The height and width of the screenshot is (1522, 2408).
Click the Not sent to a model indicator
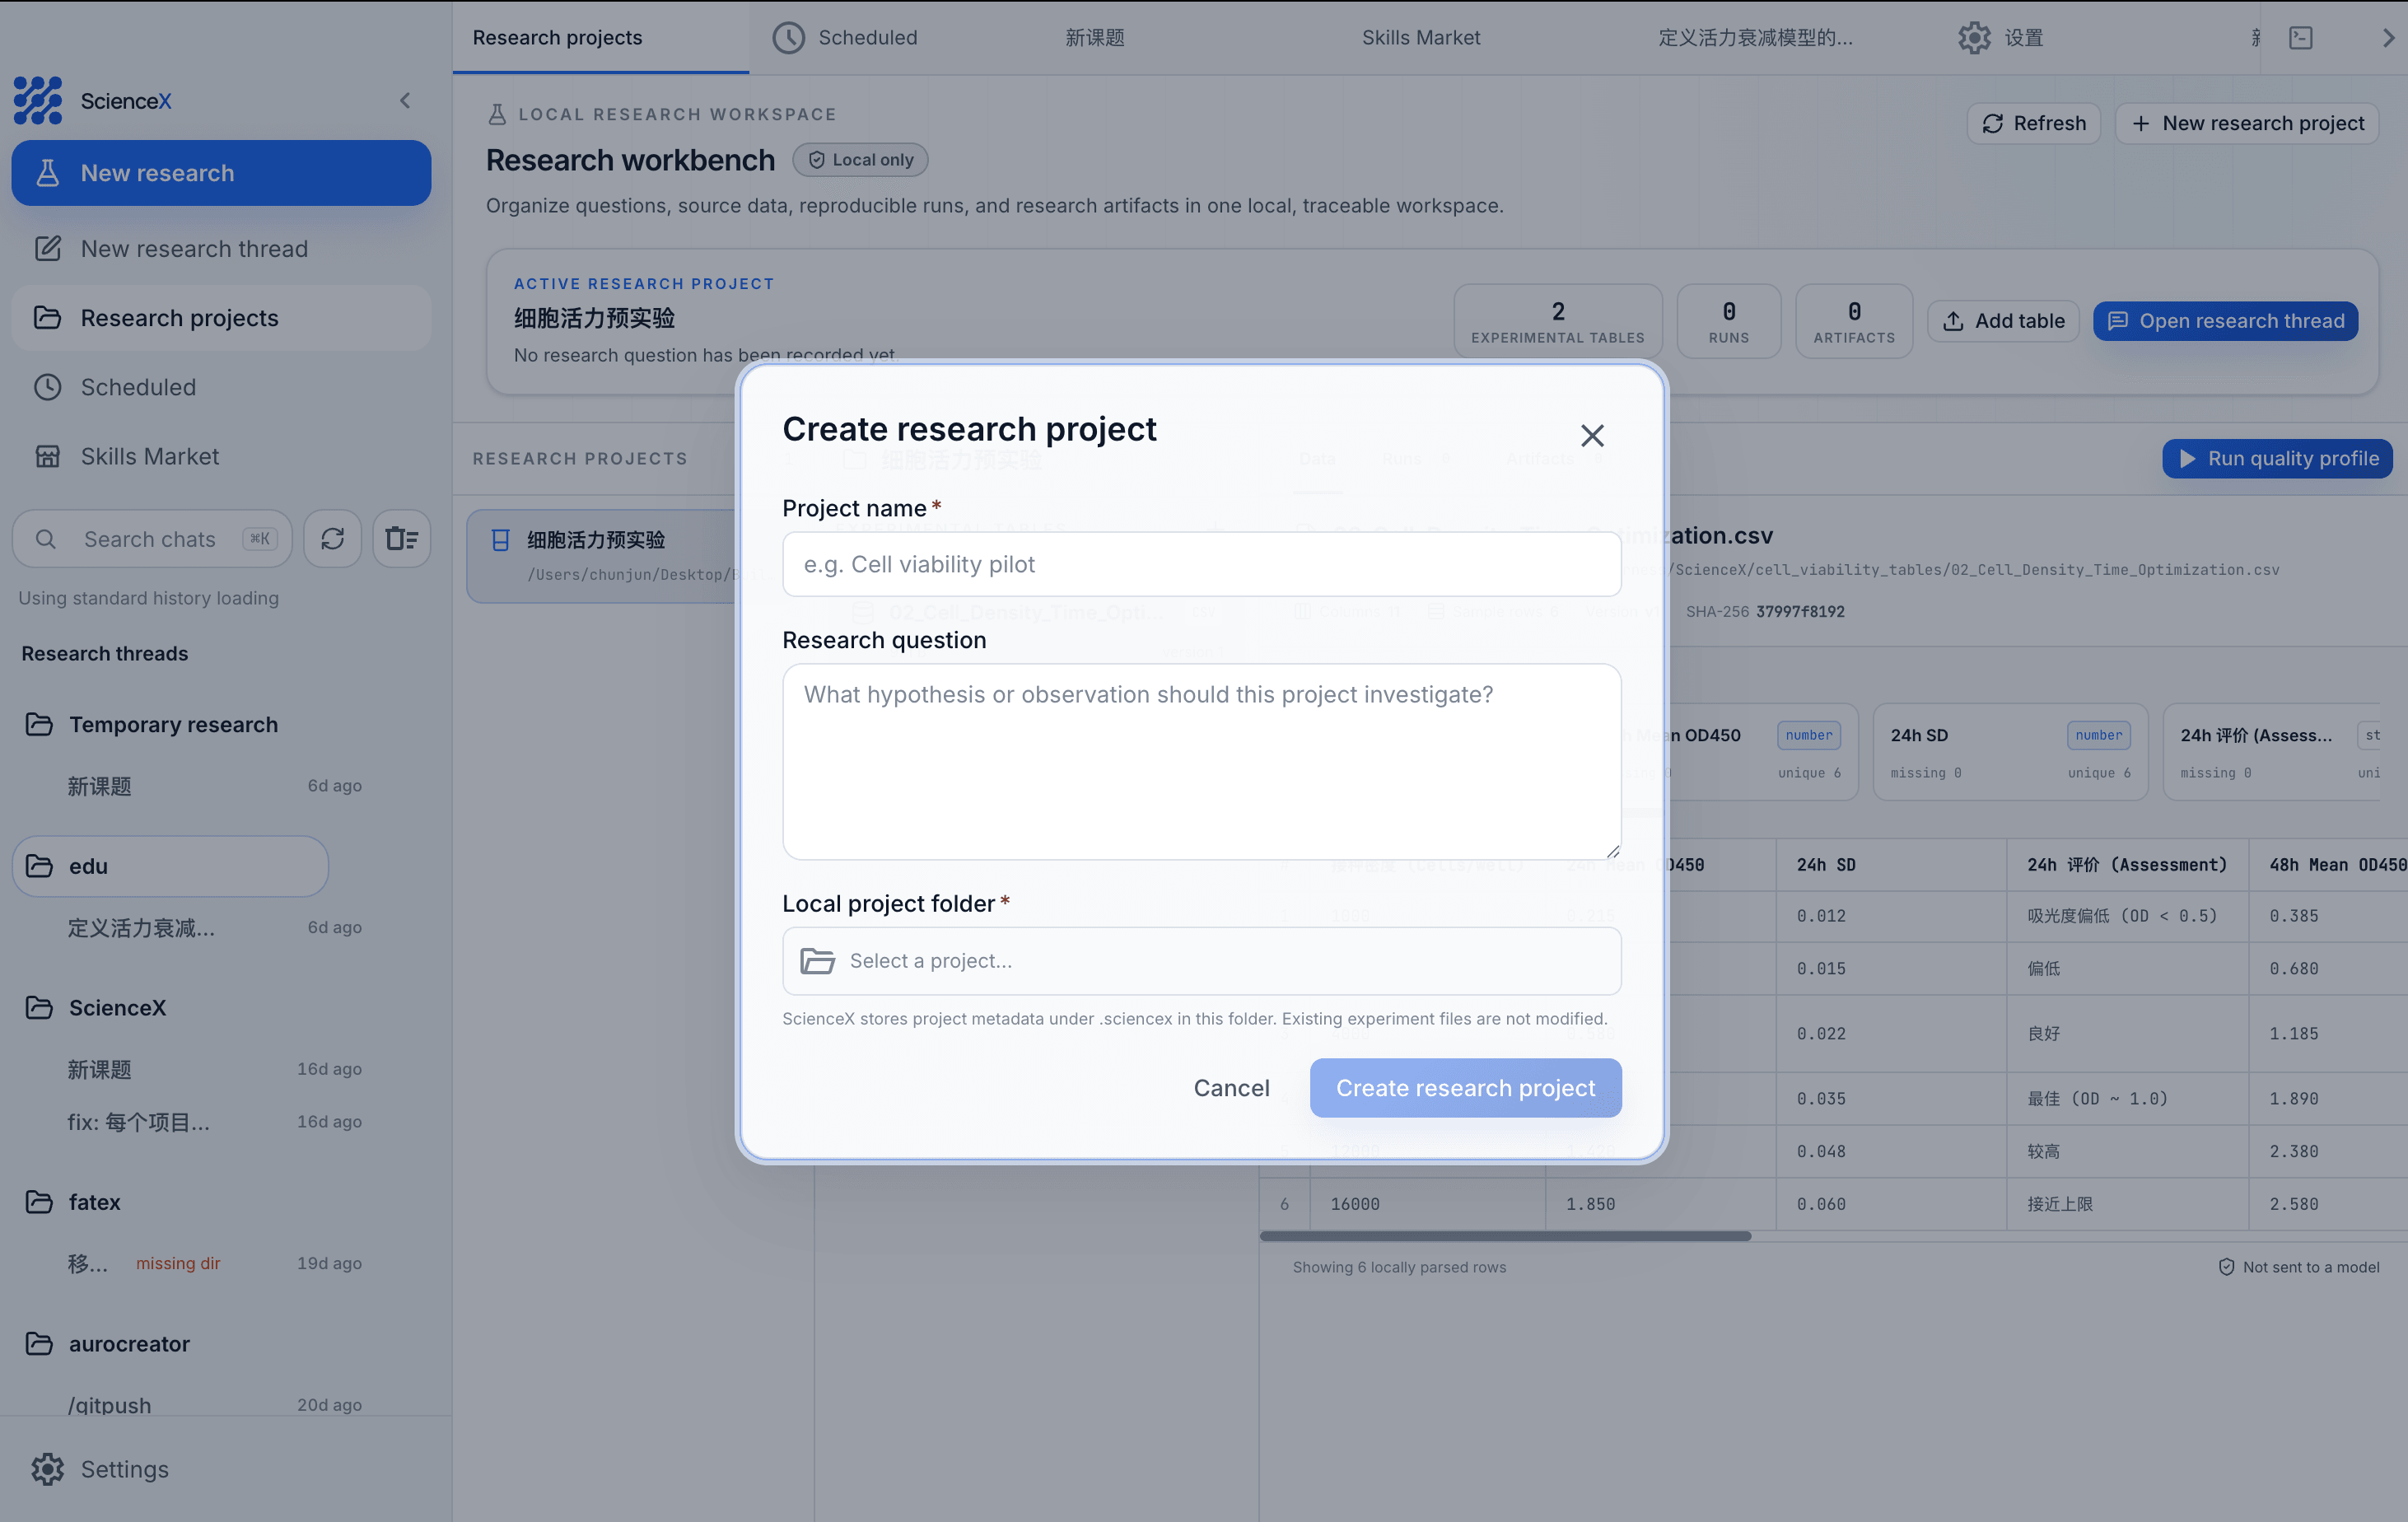[2298, 1267]
